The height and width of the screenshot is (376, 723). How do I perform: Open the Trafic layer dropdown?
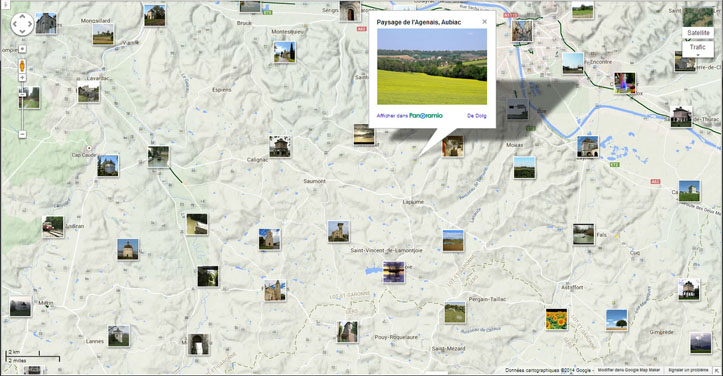[698, 48]
